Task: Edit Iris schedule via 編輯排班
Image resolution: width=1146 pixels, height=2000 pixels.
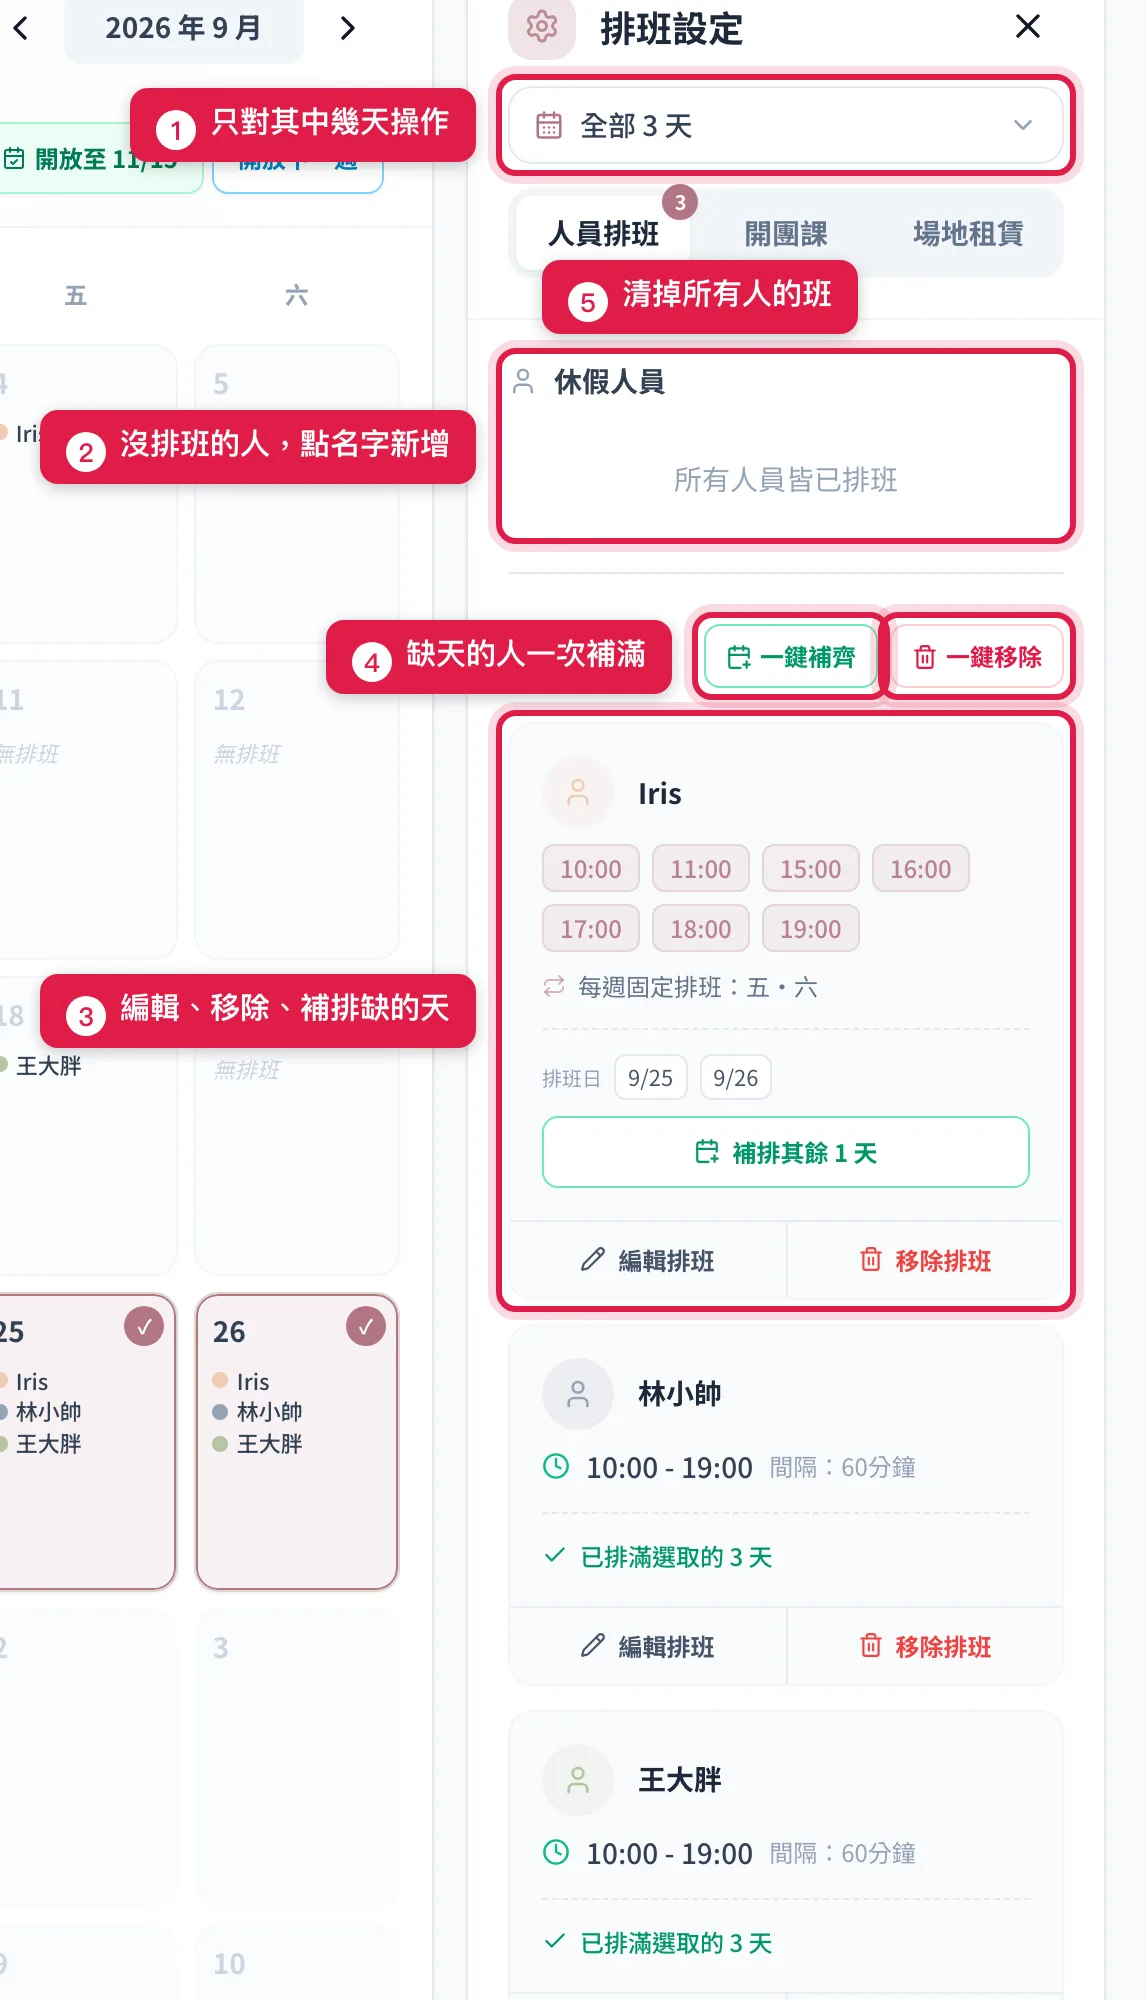Action: point(648,1260)
